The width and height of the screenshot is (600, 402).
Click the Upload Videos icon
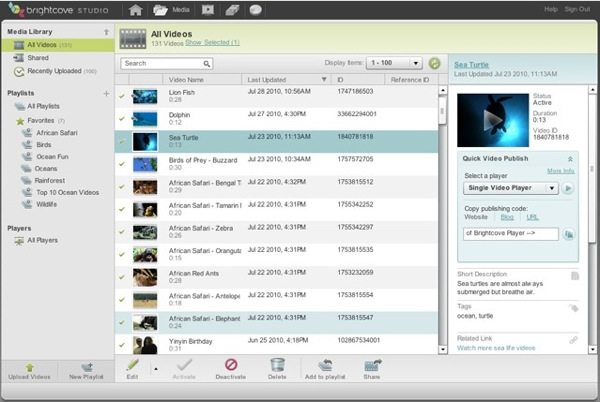pos(29,368)
